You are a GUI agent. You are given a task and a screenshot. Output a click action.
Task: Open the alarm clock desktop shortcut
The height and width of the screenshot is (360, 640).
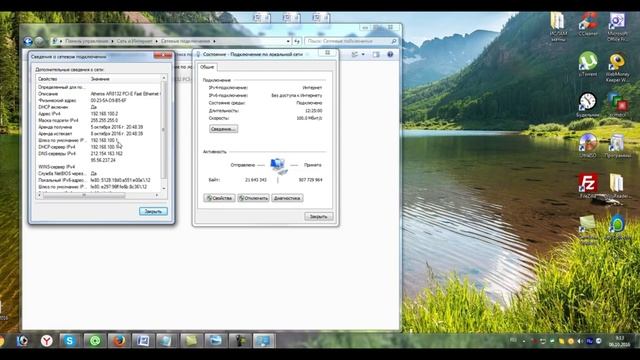pyautogui.click(x=588, y=104)
